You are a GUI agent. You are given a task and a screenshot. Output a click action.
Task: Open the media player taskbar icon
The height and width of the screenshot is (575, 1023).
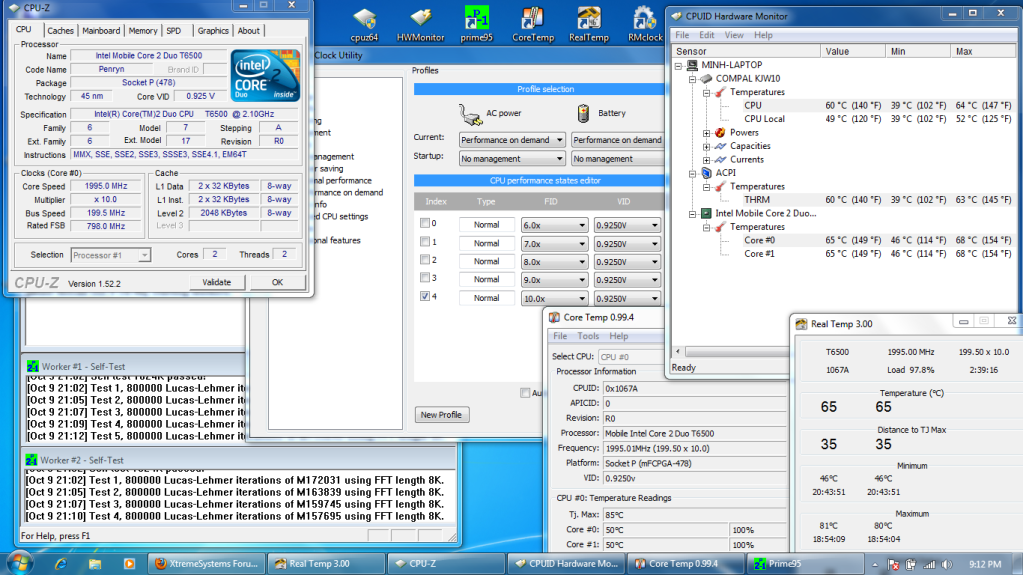[x=129, y=564]
